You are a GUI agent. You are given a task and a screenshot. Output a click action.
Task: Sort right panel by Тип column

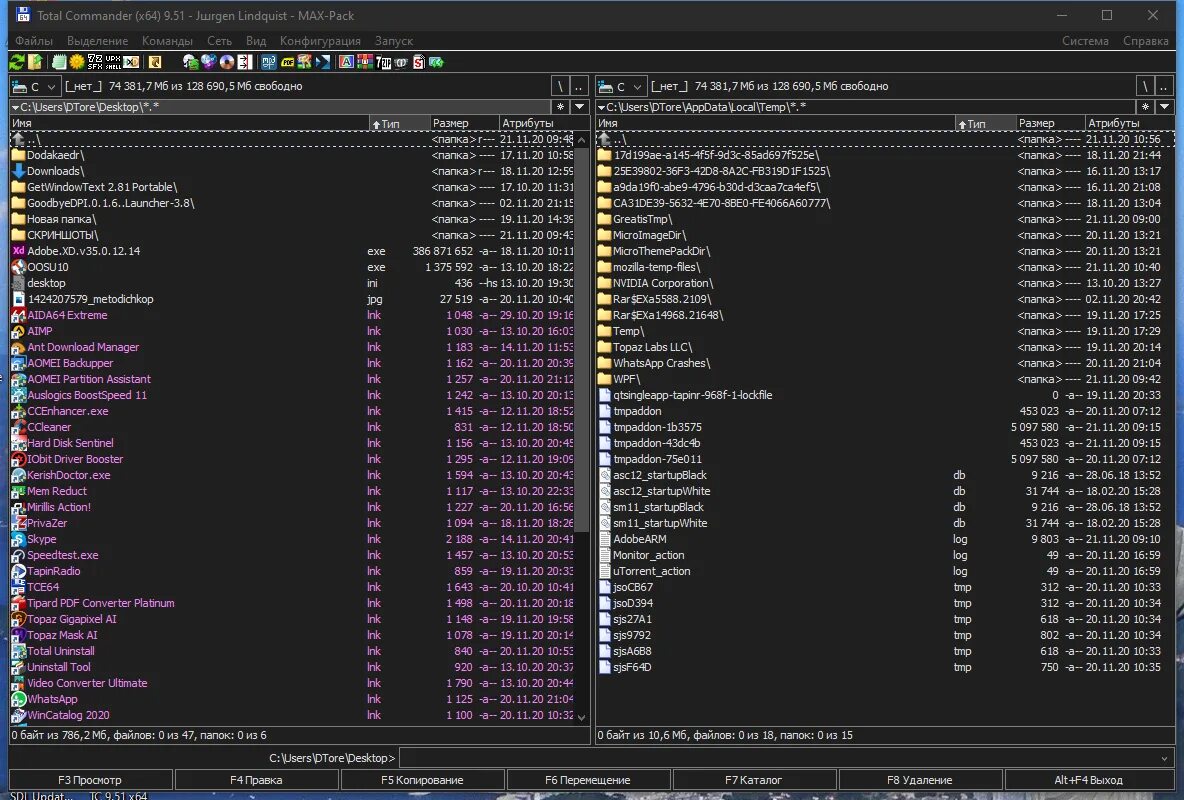[x=985, y=123]
